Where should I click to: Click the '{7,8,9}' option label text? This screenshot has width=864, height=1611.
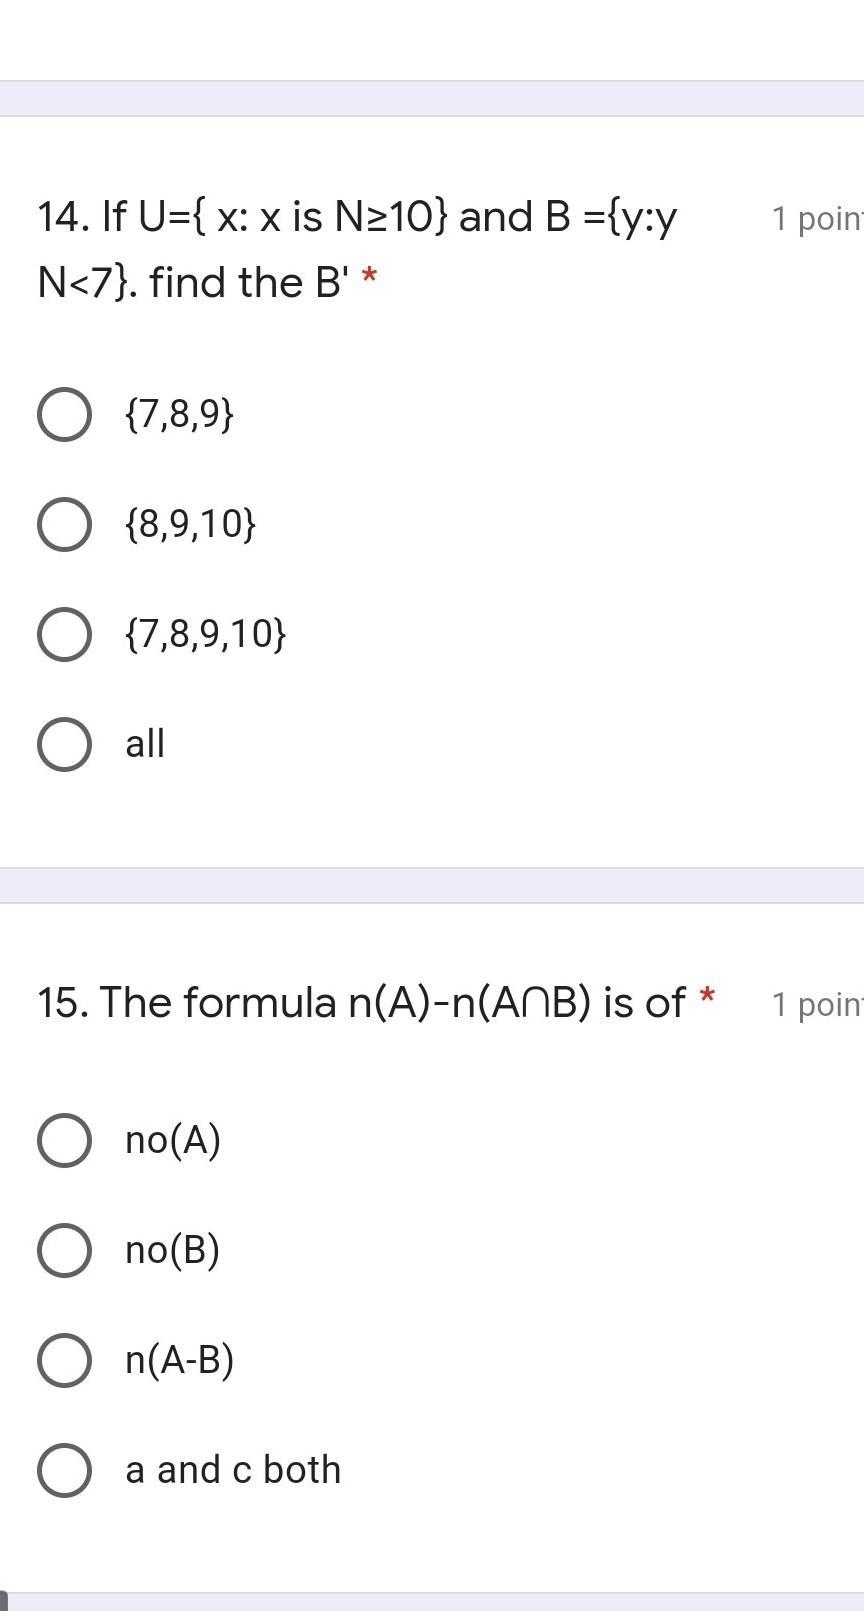click(x=180, y=414)
